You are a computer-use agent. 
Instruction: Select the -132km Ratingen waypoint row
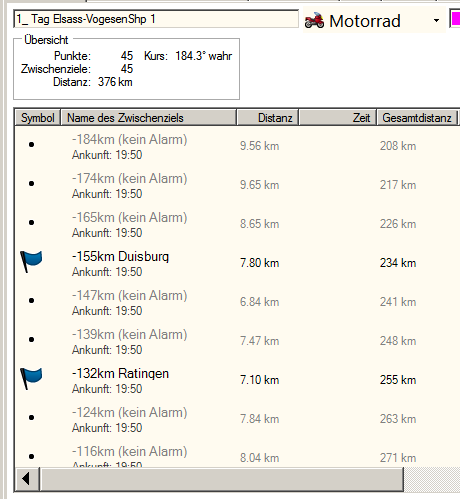tap(237, 380)
